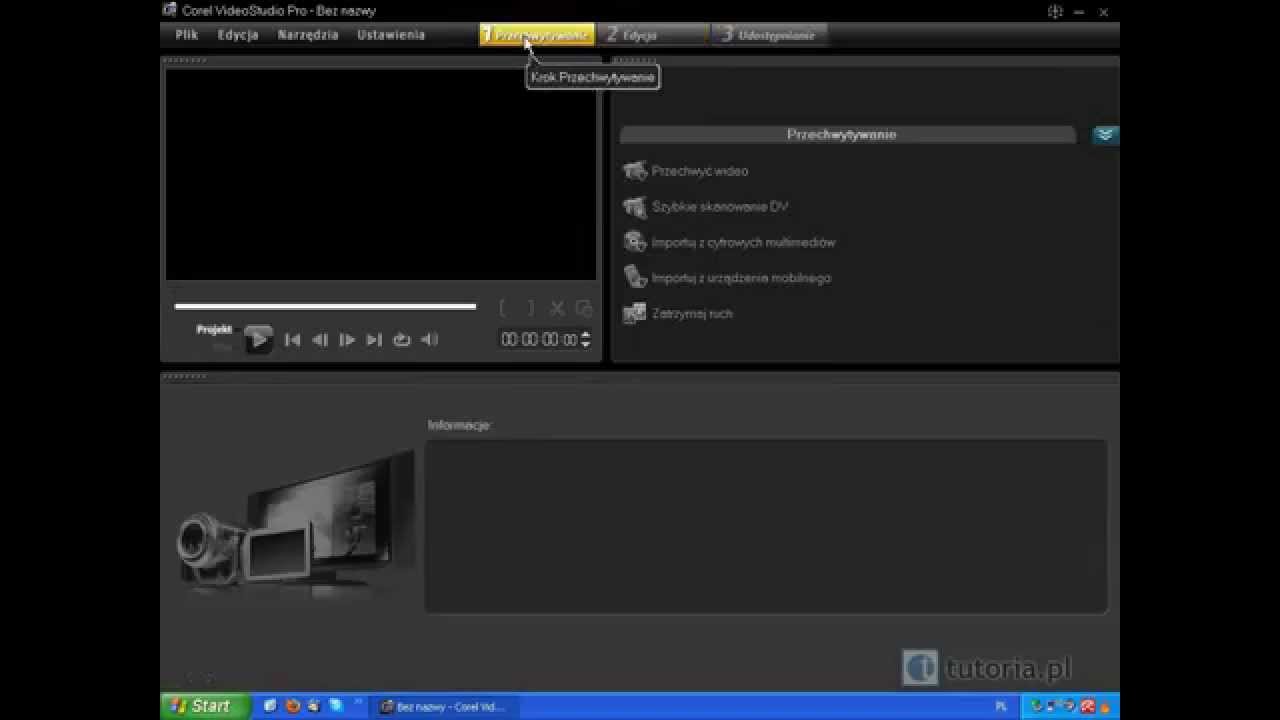The image size is (1280, 720).
Task: Click the black video preview window
Action: [x=381, y=175]
